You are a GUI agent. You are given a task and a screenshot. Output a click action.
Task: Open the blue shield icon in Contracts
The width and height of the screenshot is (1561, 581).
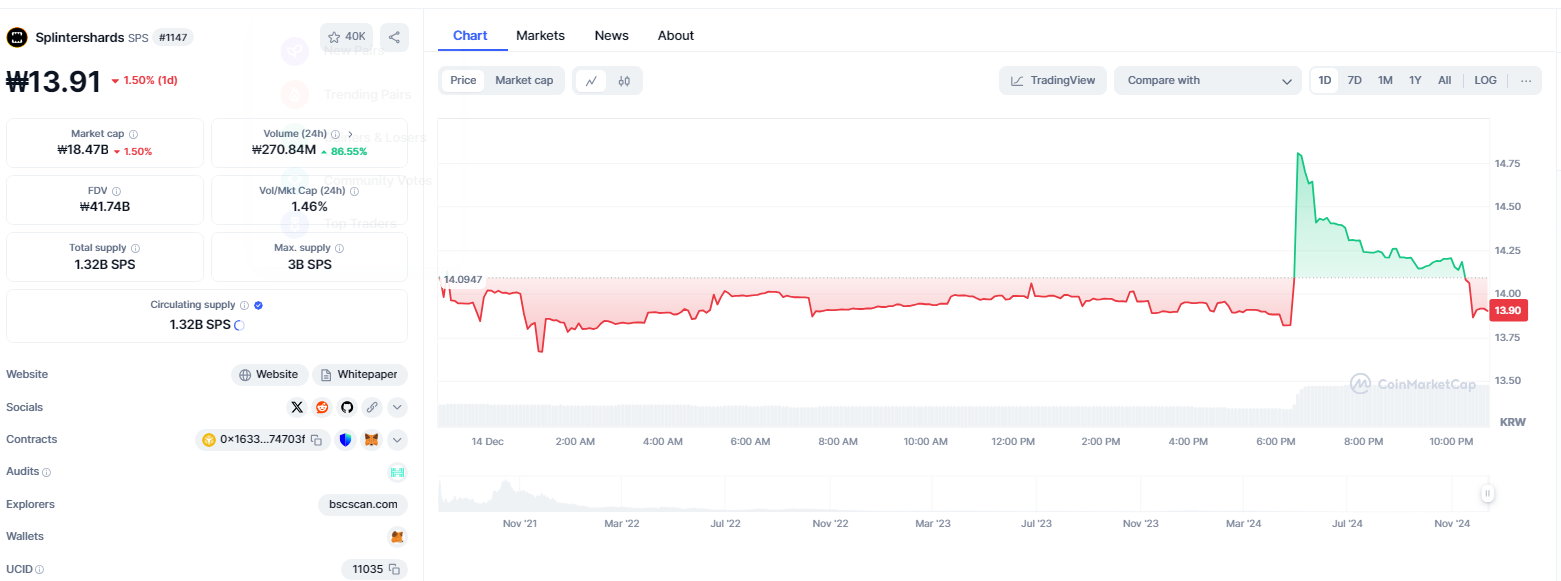coord(346,440)
